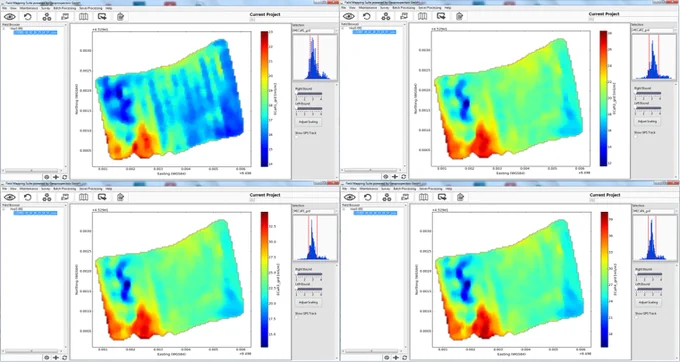Viewport: 680px width, 362px height.
Task: Click the Left Bound slider in top-right window
Action: pos(648,108)
